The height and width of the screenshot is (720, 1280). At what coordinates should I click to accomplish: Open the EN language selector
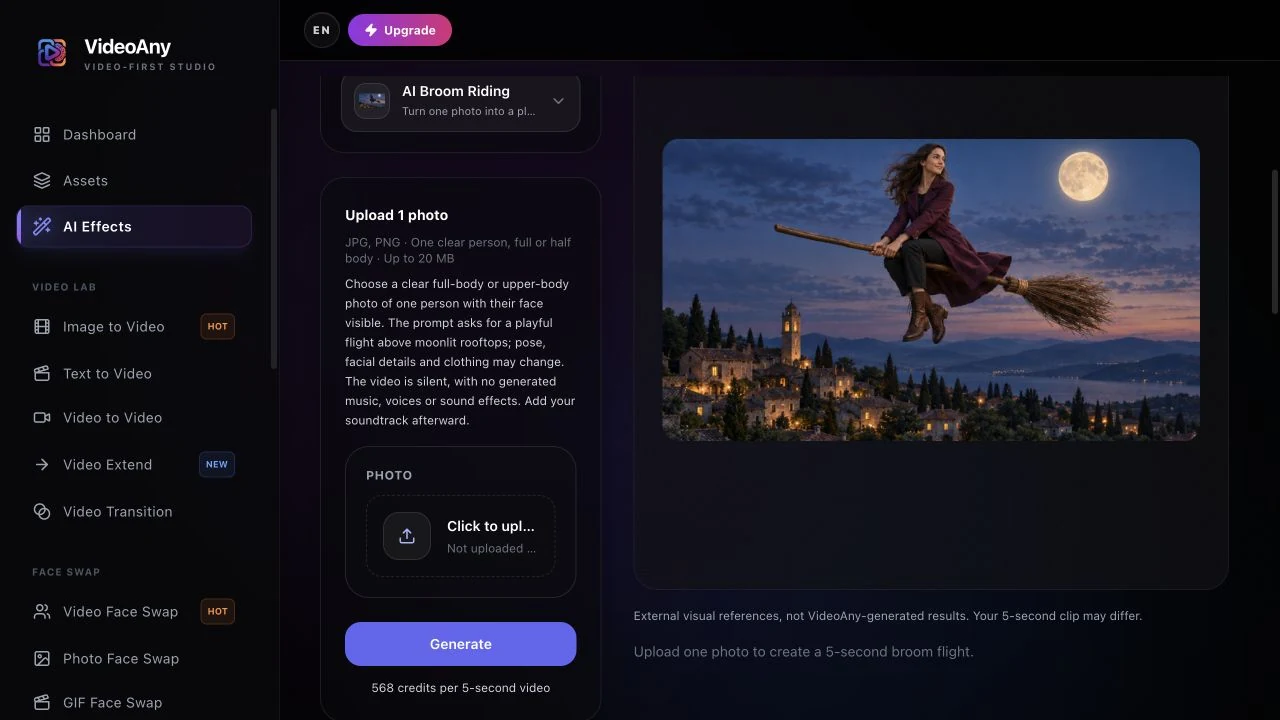[322, 30]
